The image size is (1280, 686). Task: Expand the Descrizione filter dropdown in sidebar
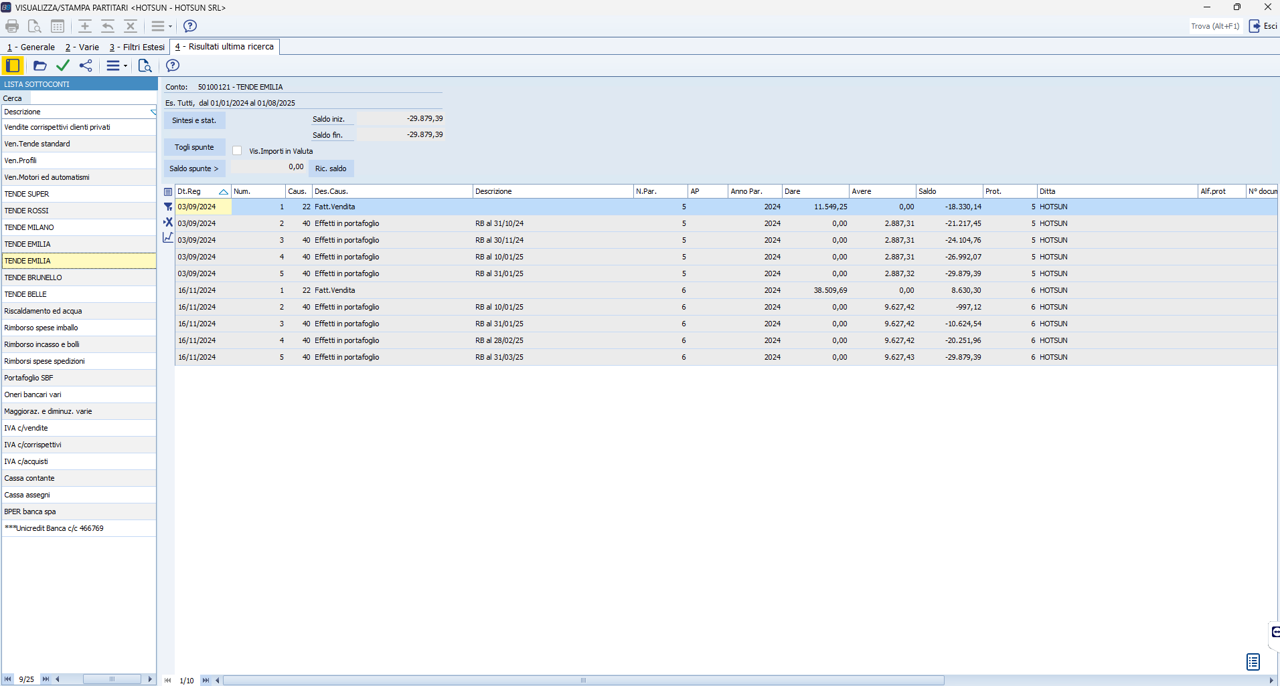[152, 112]
